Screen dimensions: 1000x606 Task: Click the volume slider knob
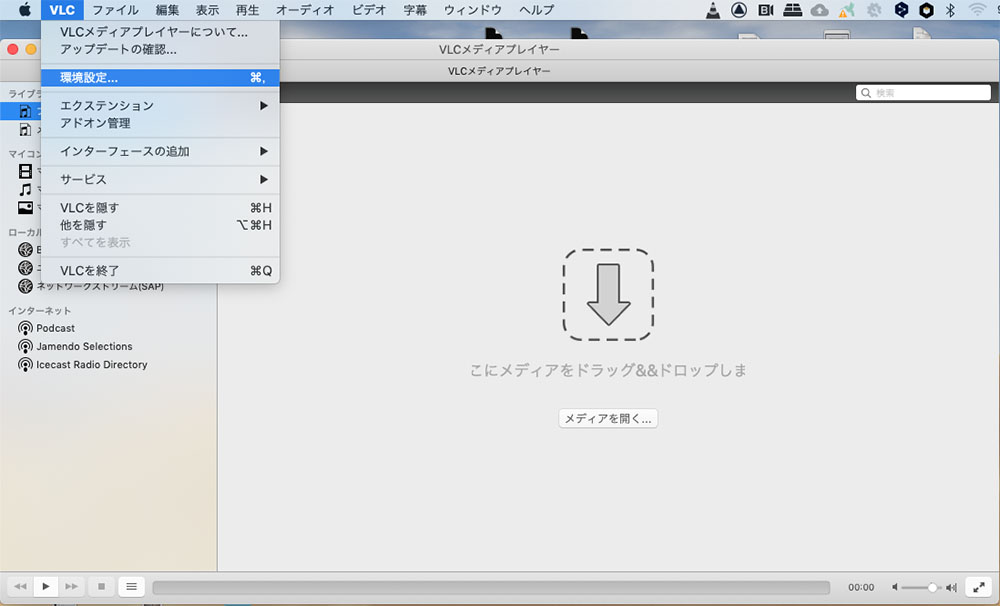click(x=932, y=587)
